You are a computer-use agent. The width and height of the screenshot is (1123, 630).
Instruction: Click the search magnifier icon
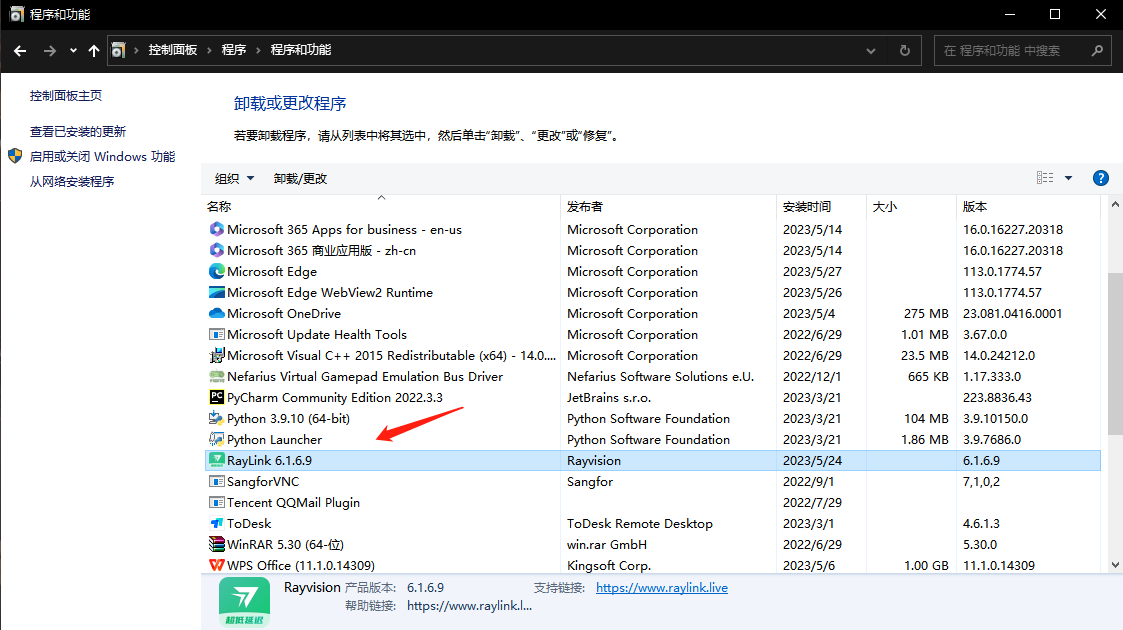(1097, 51)
